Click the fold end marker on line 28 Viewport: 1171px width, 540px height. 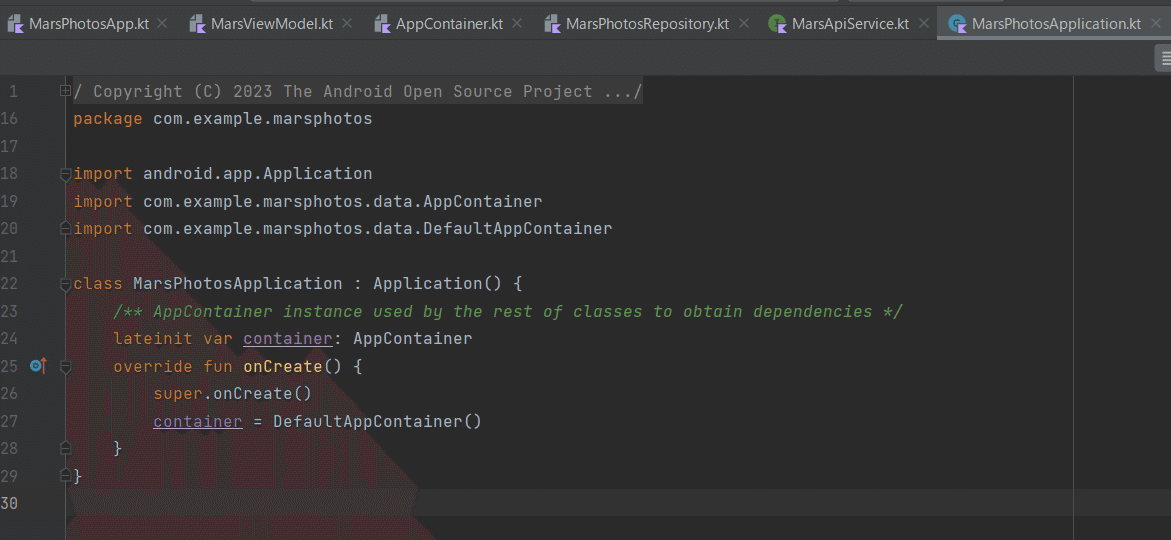click(65, 448)
